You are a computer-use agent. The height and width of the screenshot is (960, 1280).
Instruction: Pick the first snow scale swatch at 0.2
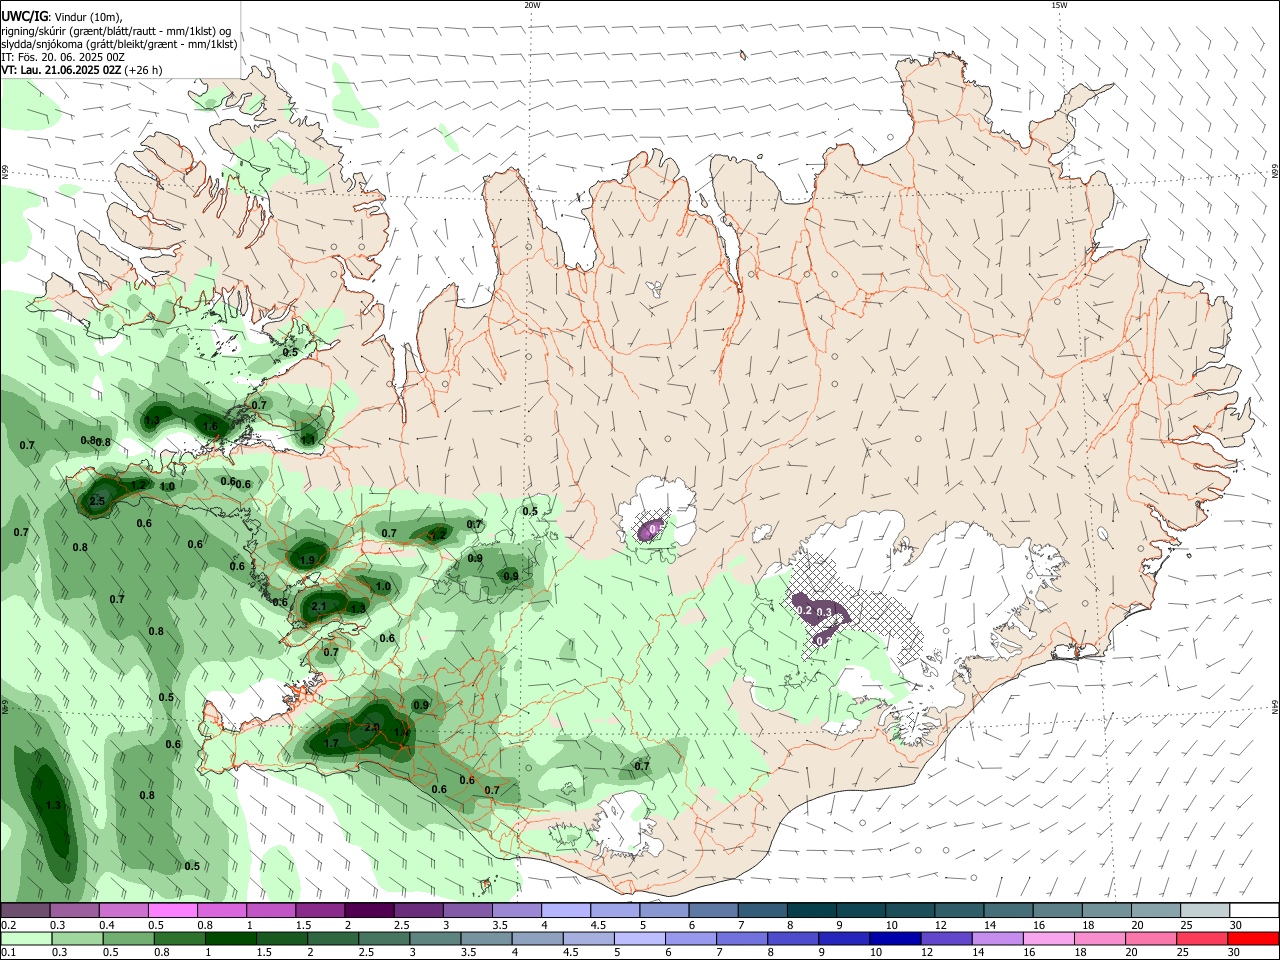tap(25, 910)
